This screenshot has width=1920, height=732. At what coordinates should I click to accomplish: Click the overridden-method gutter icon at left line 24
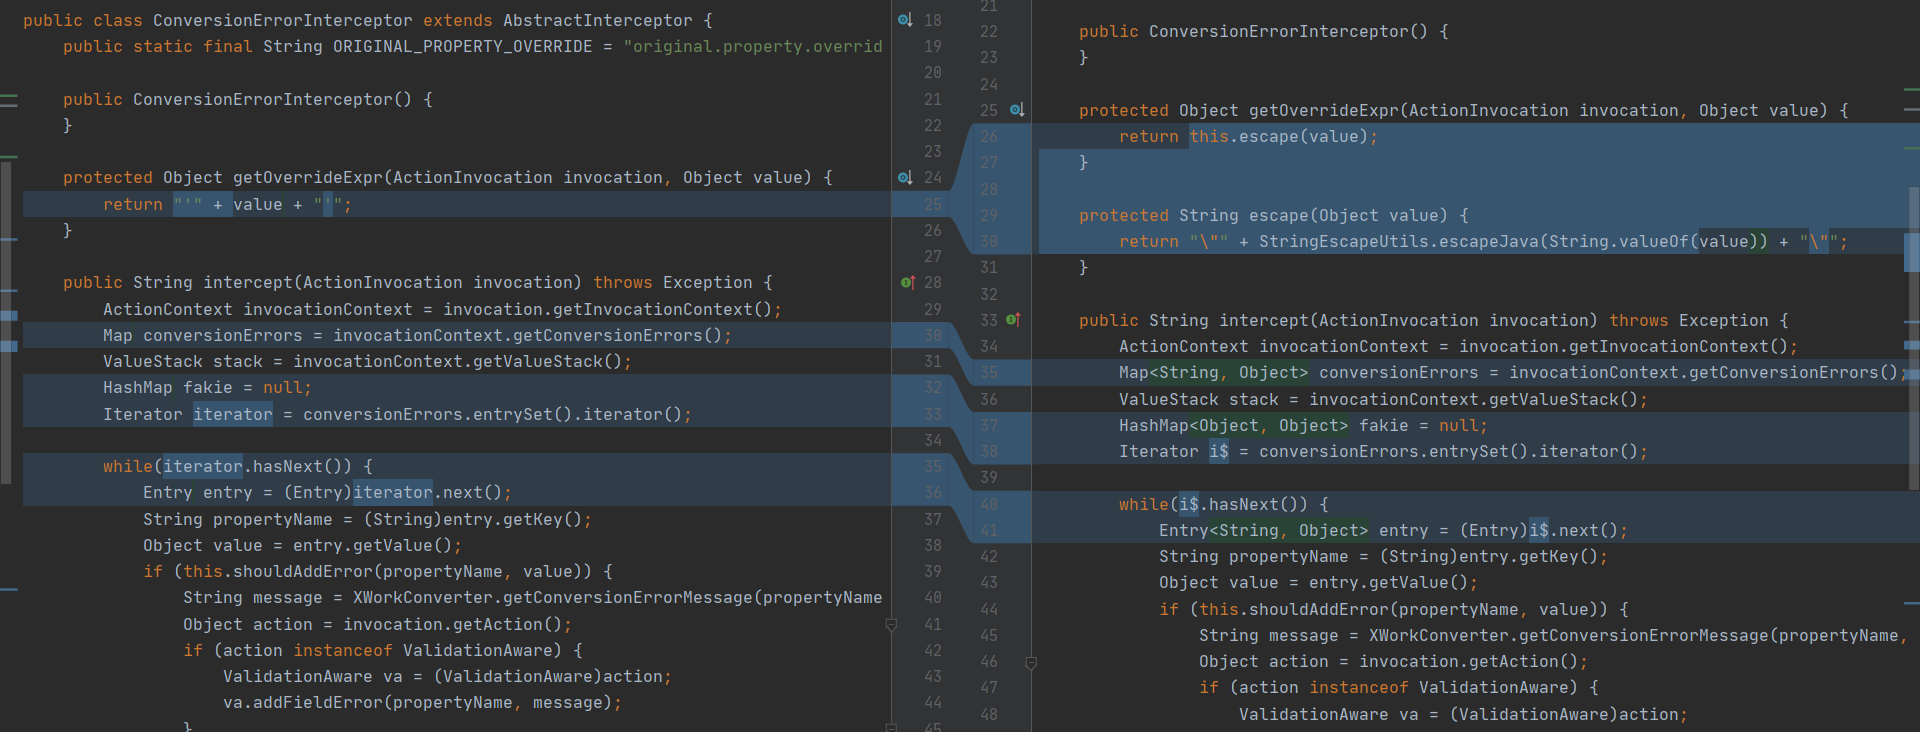(905, 177)
